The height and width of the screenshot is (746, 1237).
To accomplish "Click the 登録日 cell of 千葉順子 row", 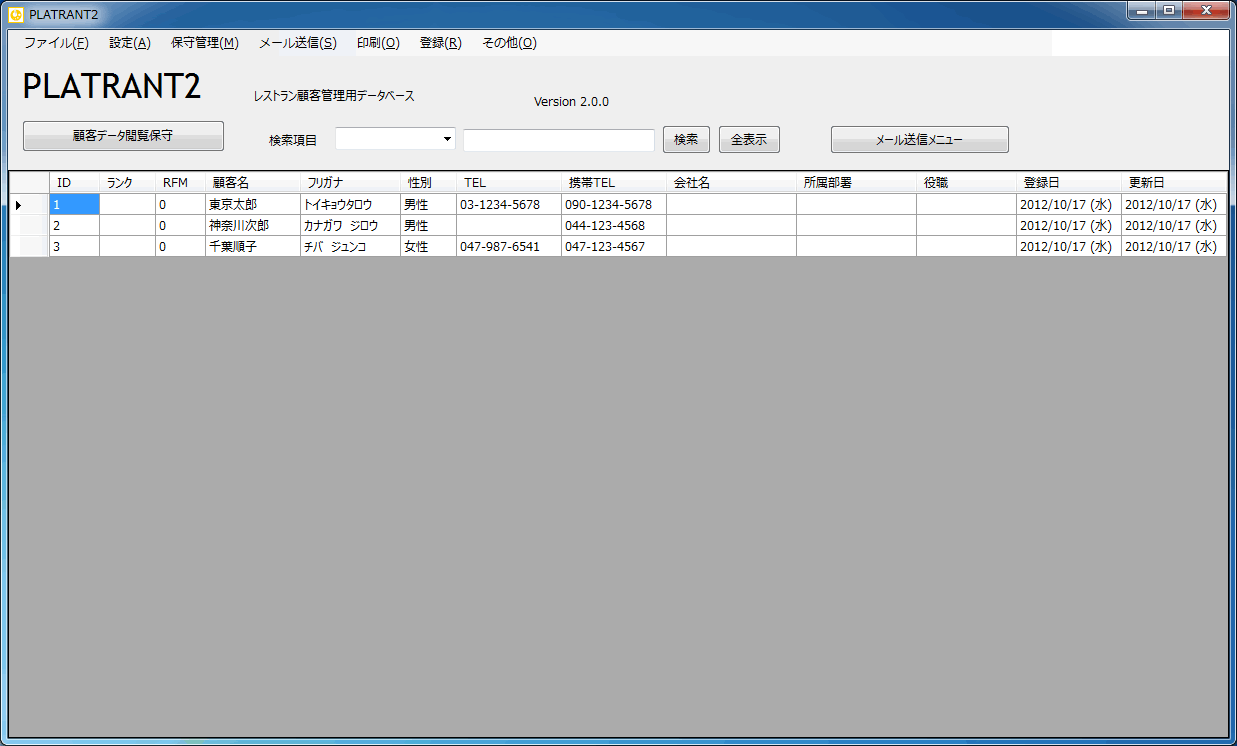I will coord(1069,246).
